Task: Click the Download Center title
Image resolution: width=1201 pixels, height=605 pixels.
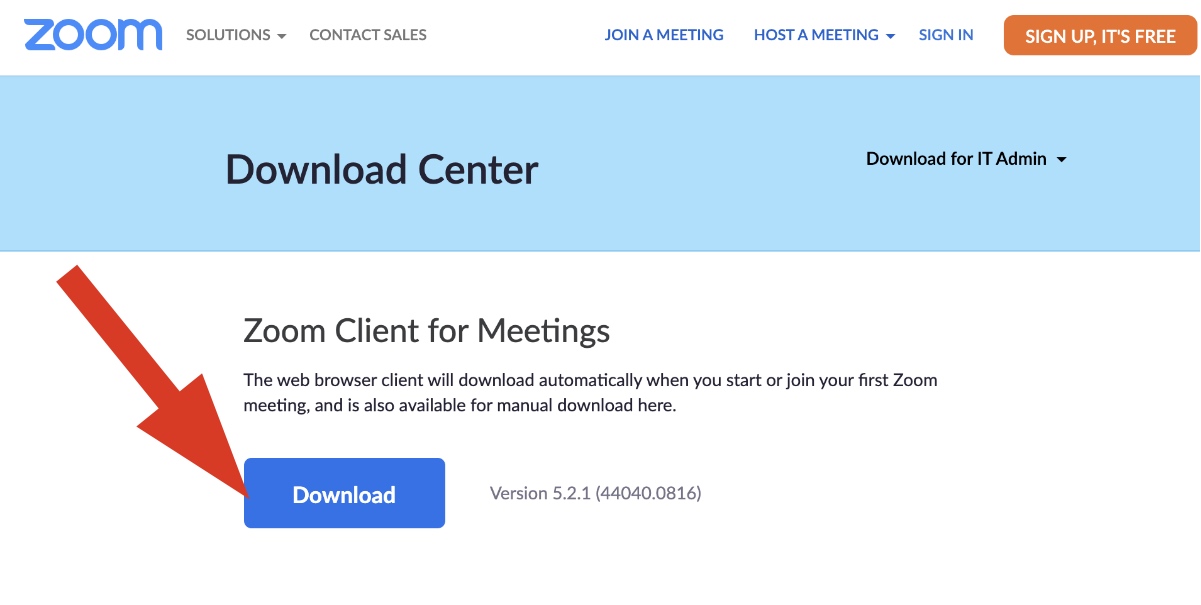Action: [382, 170]
